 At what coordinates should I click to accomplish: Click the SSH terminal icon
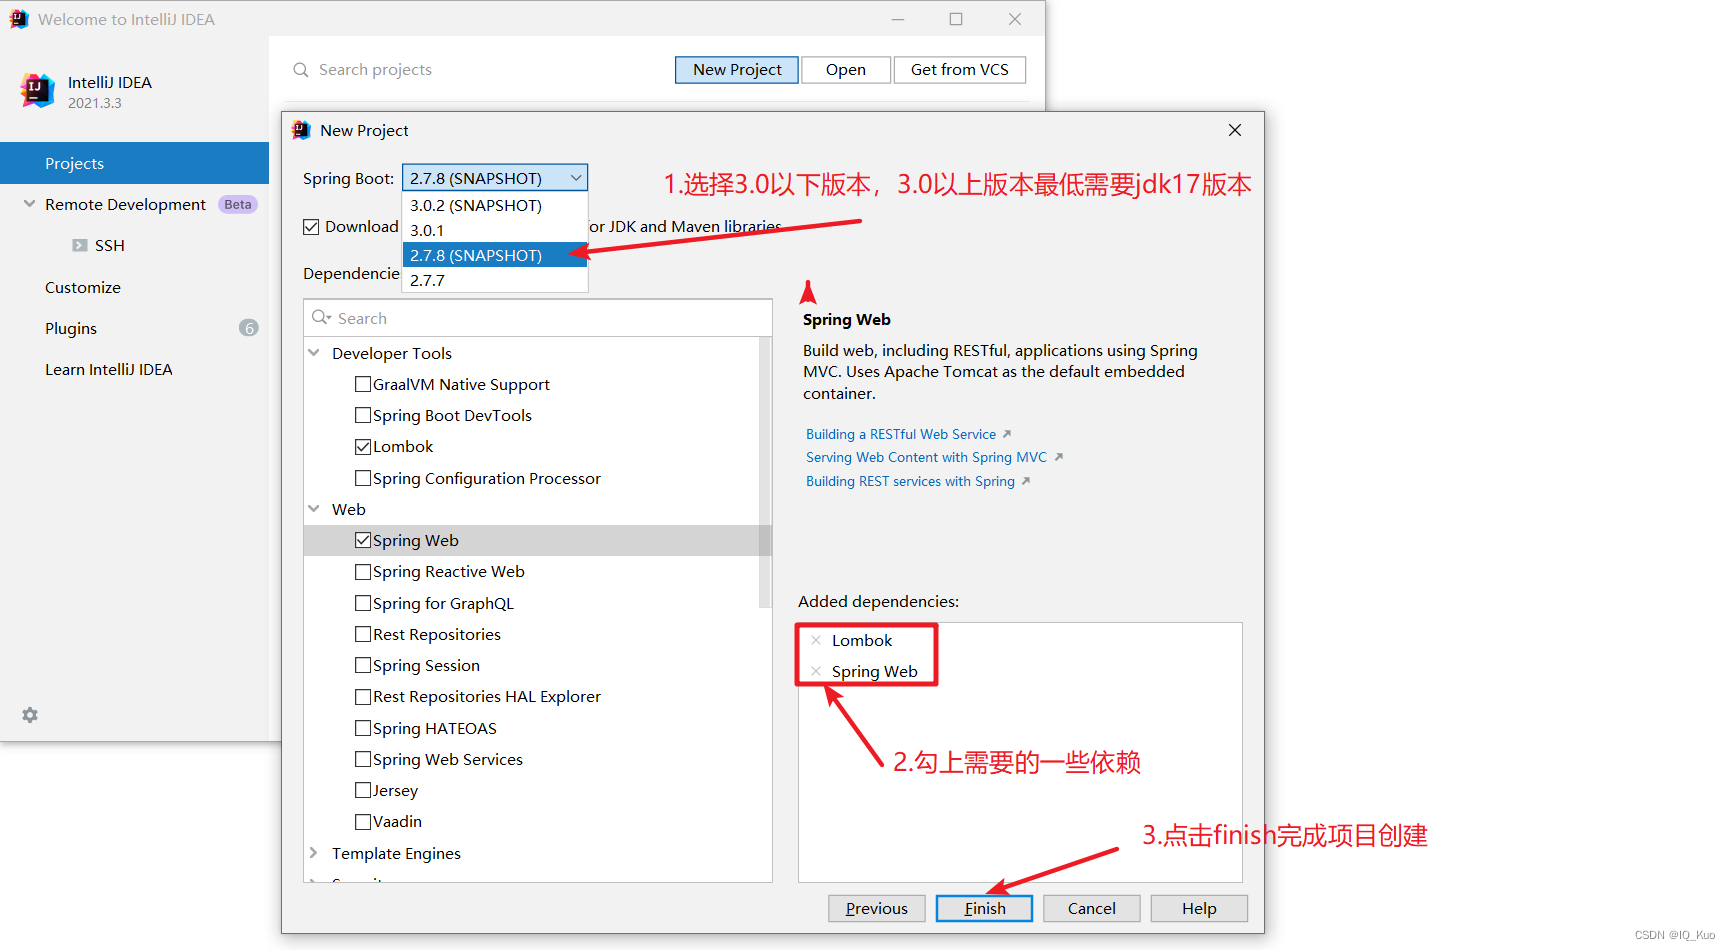point(79,245)
